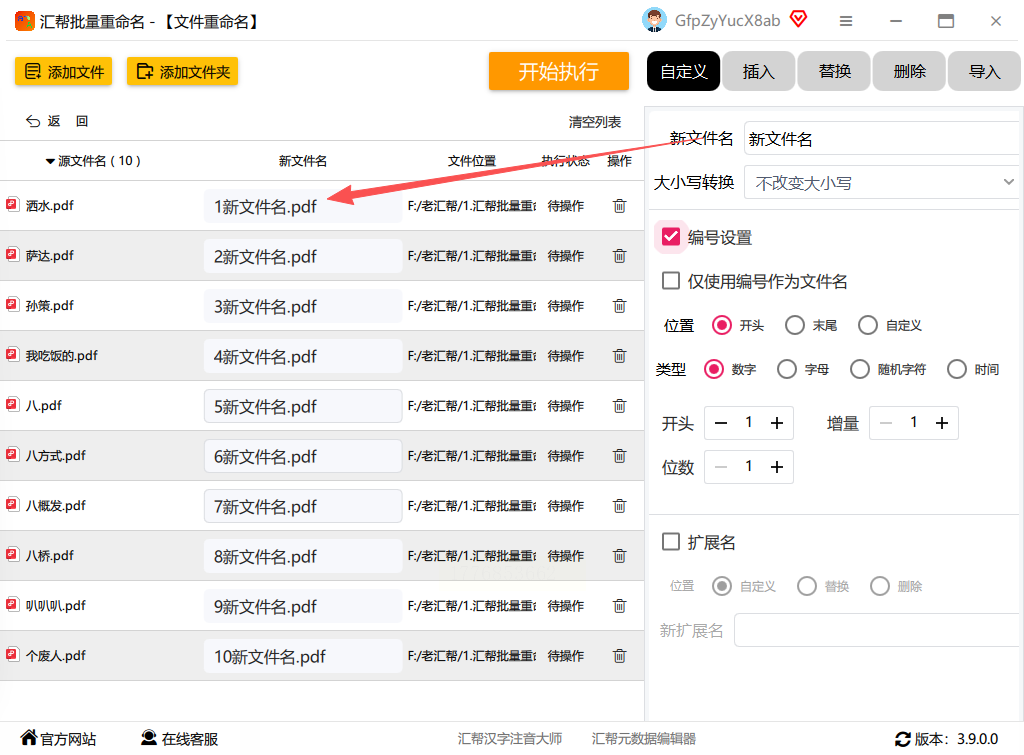Screen dimensions: 1024x755
Task: Click the 开始执行 button
Action: click(558, 71)
